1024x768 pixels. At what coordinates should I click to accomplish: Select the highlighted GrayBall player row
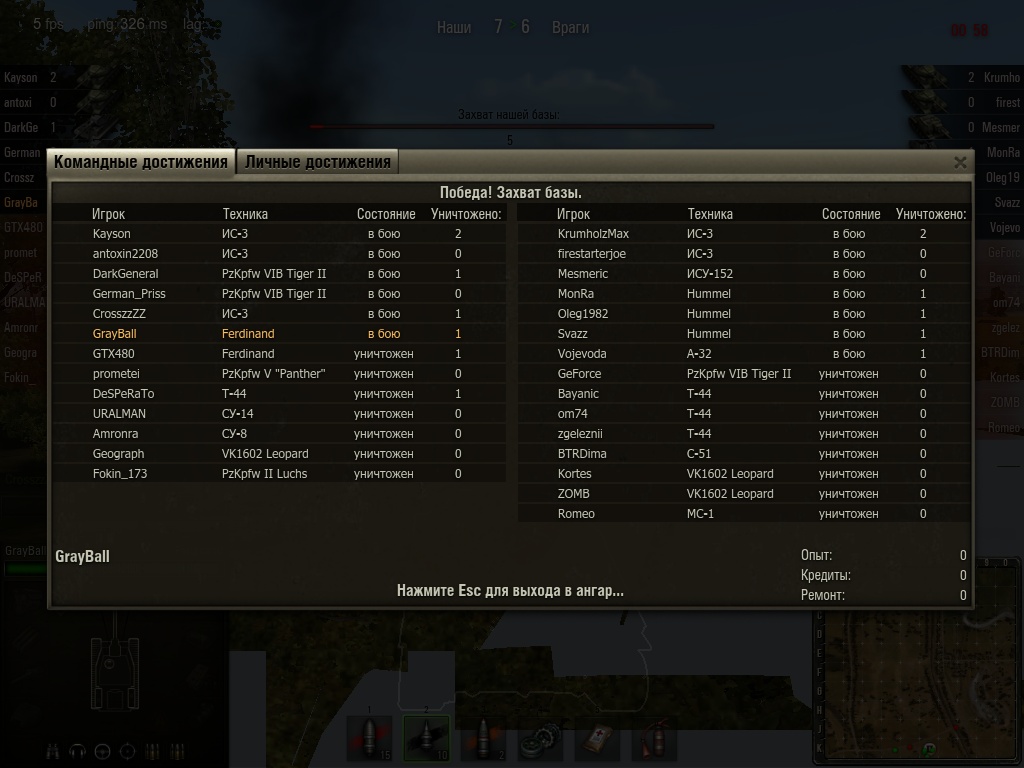[x=280, y=334]
